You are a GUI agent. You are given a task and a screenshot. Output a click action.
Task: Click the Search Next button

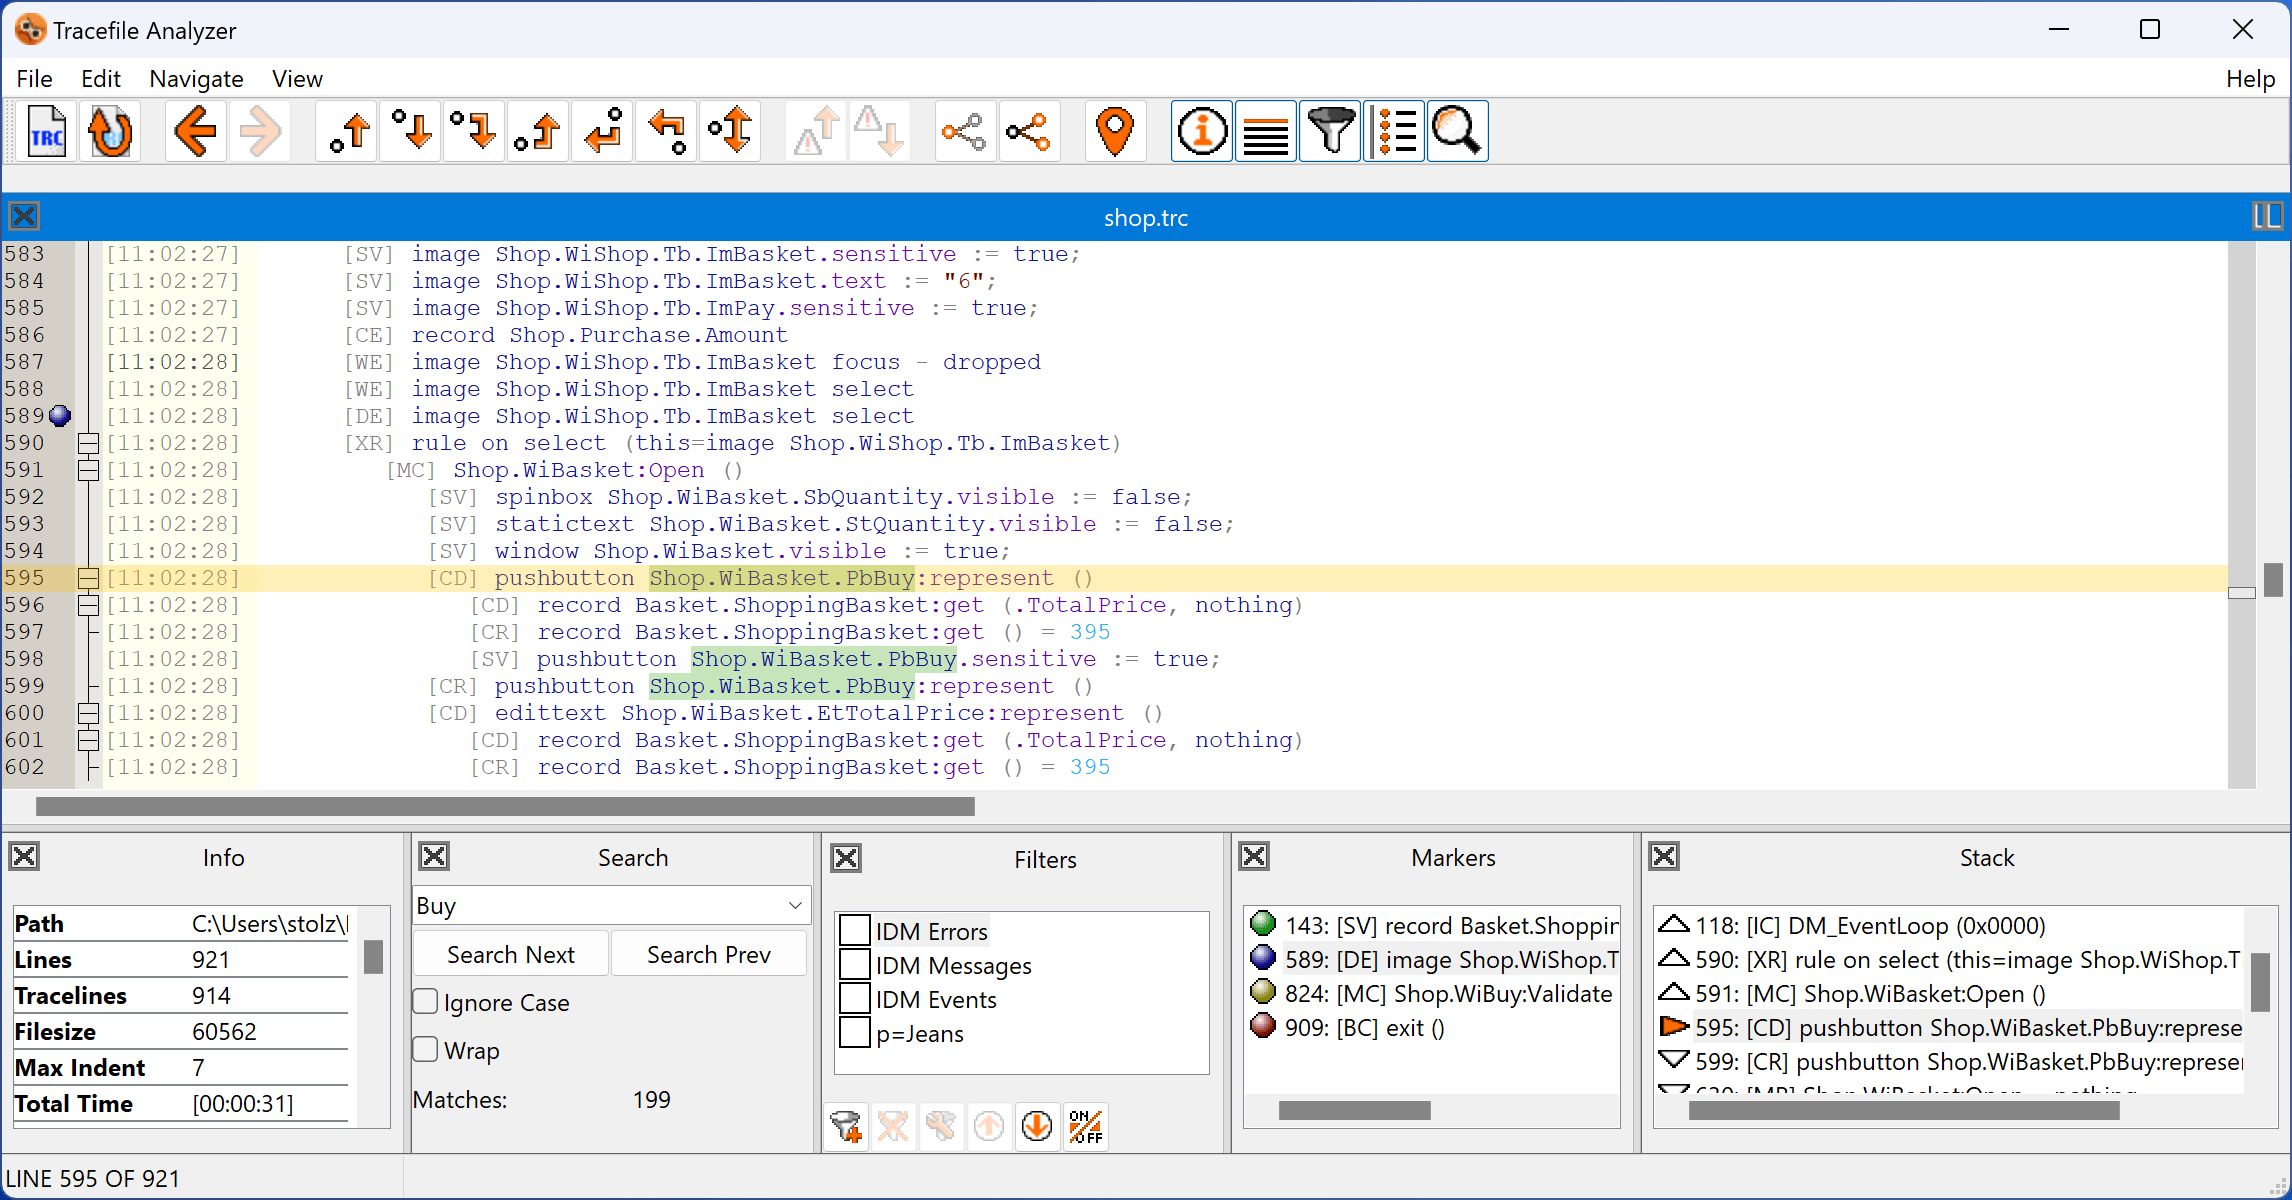510,954
